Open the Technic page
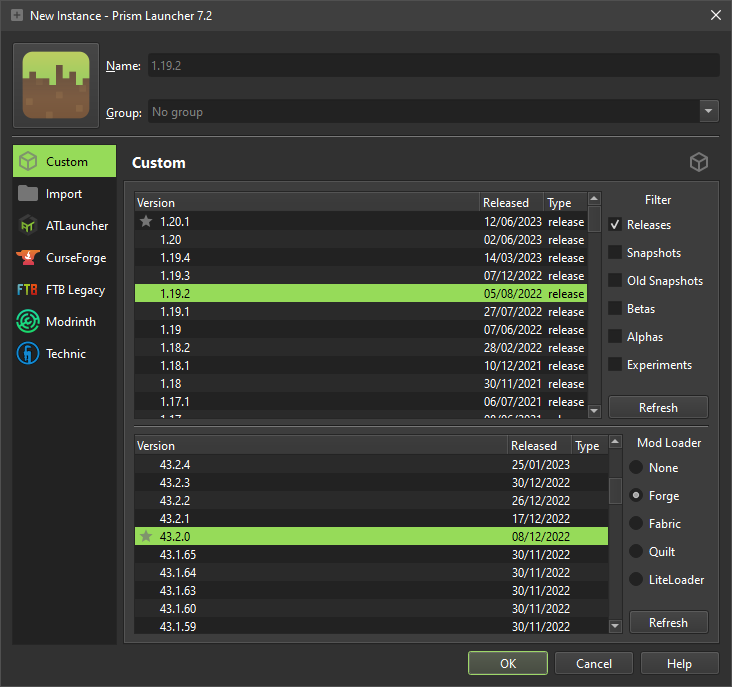This screenshot has height=687, width=732. tap(64, 353)
